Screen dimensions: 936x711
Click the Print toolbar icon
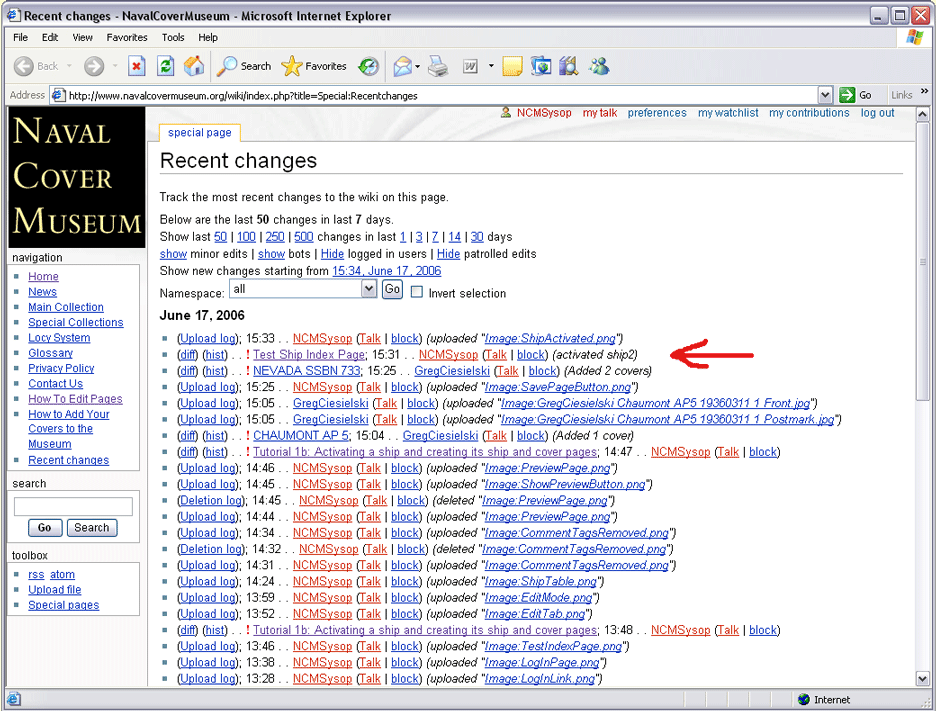pyautogui.click(x=438, y=66)
